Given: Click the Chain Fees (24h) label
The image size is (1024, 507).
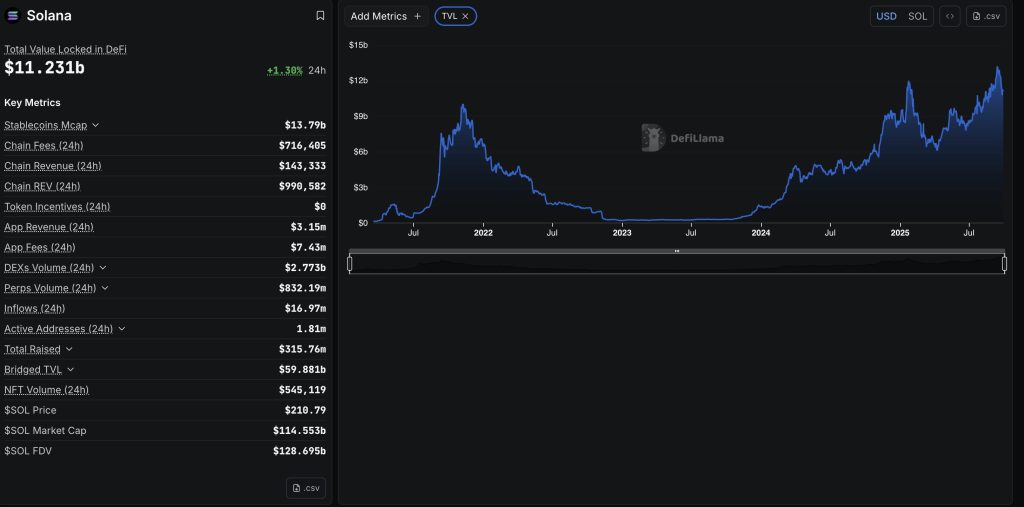Looking at the screenshot, I should click(x=44, y=146).
